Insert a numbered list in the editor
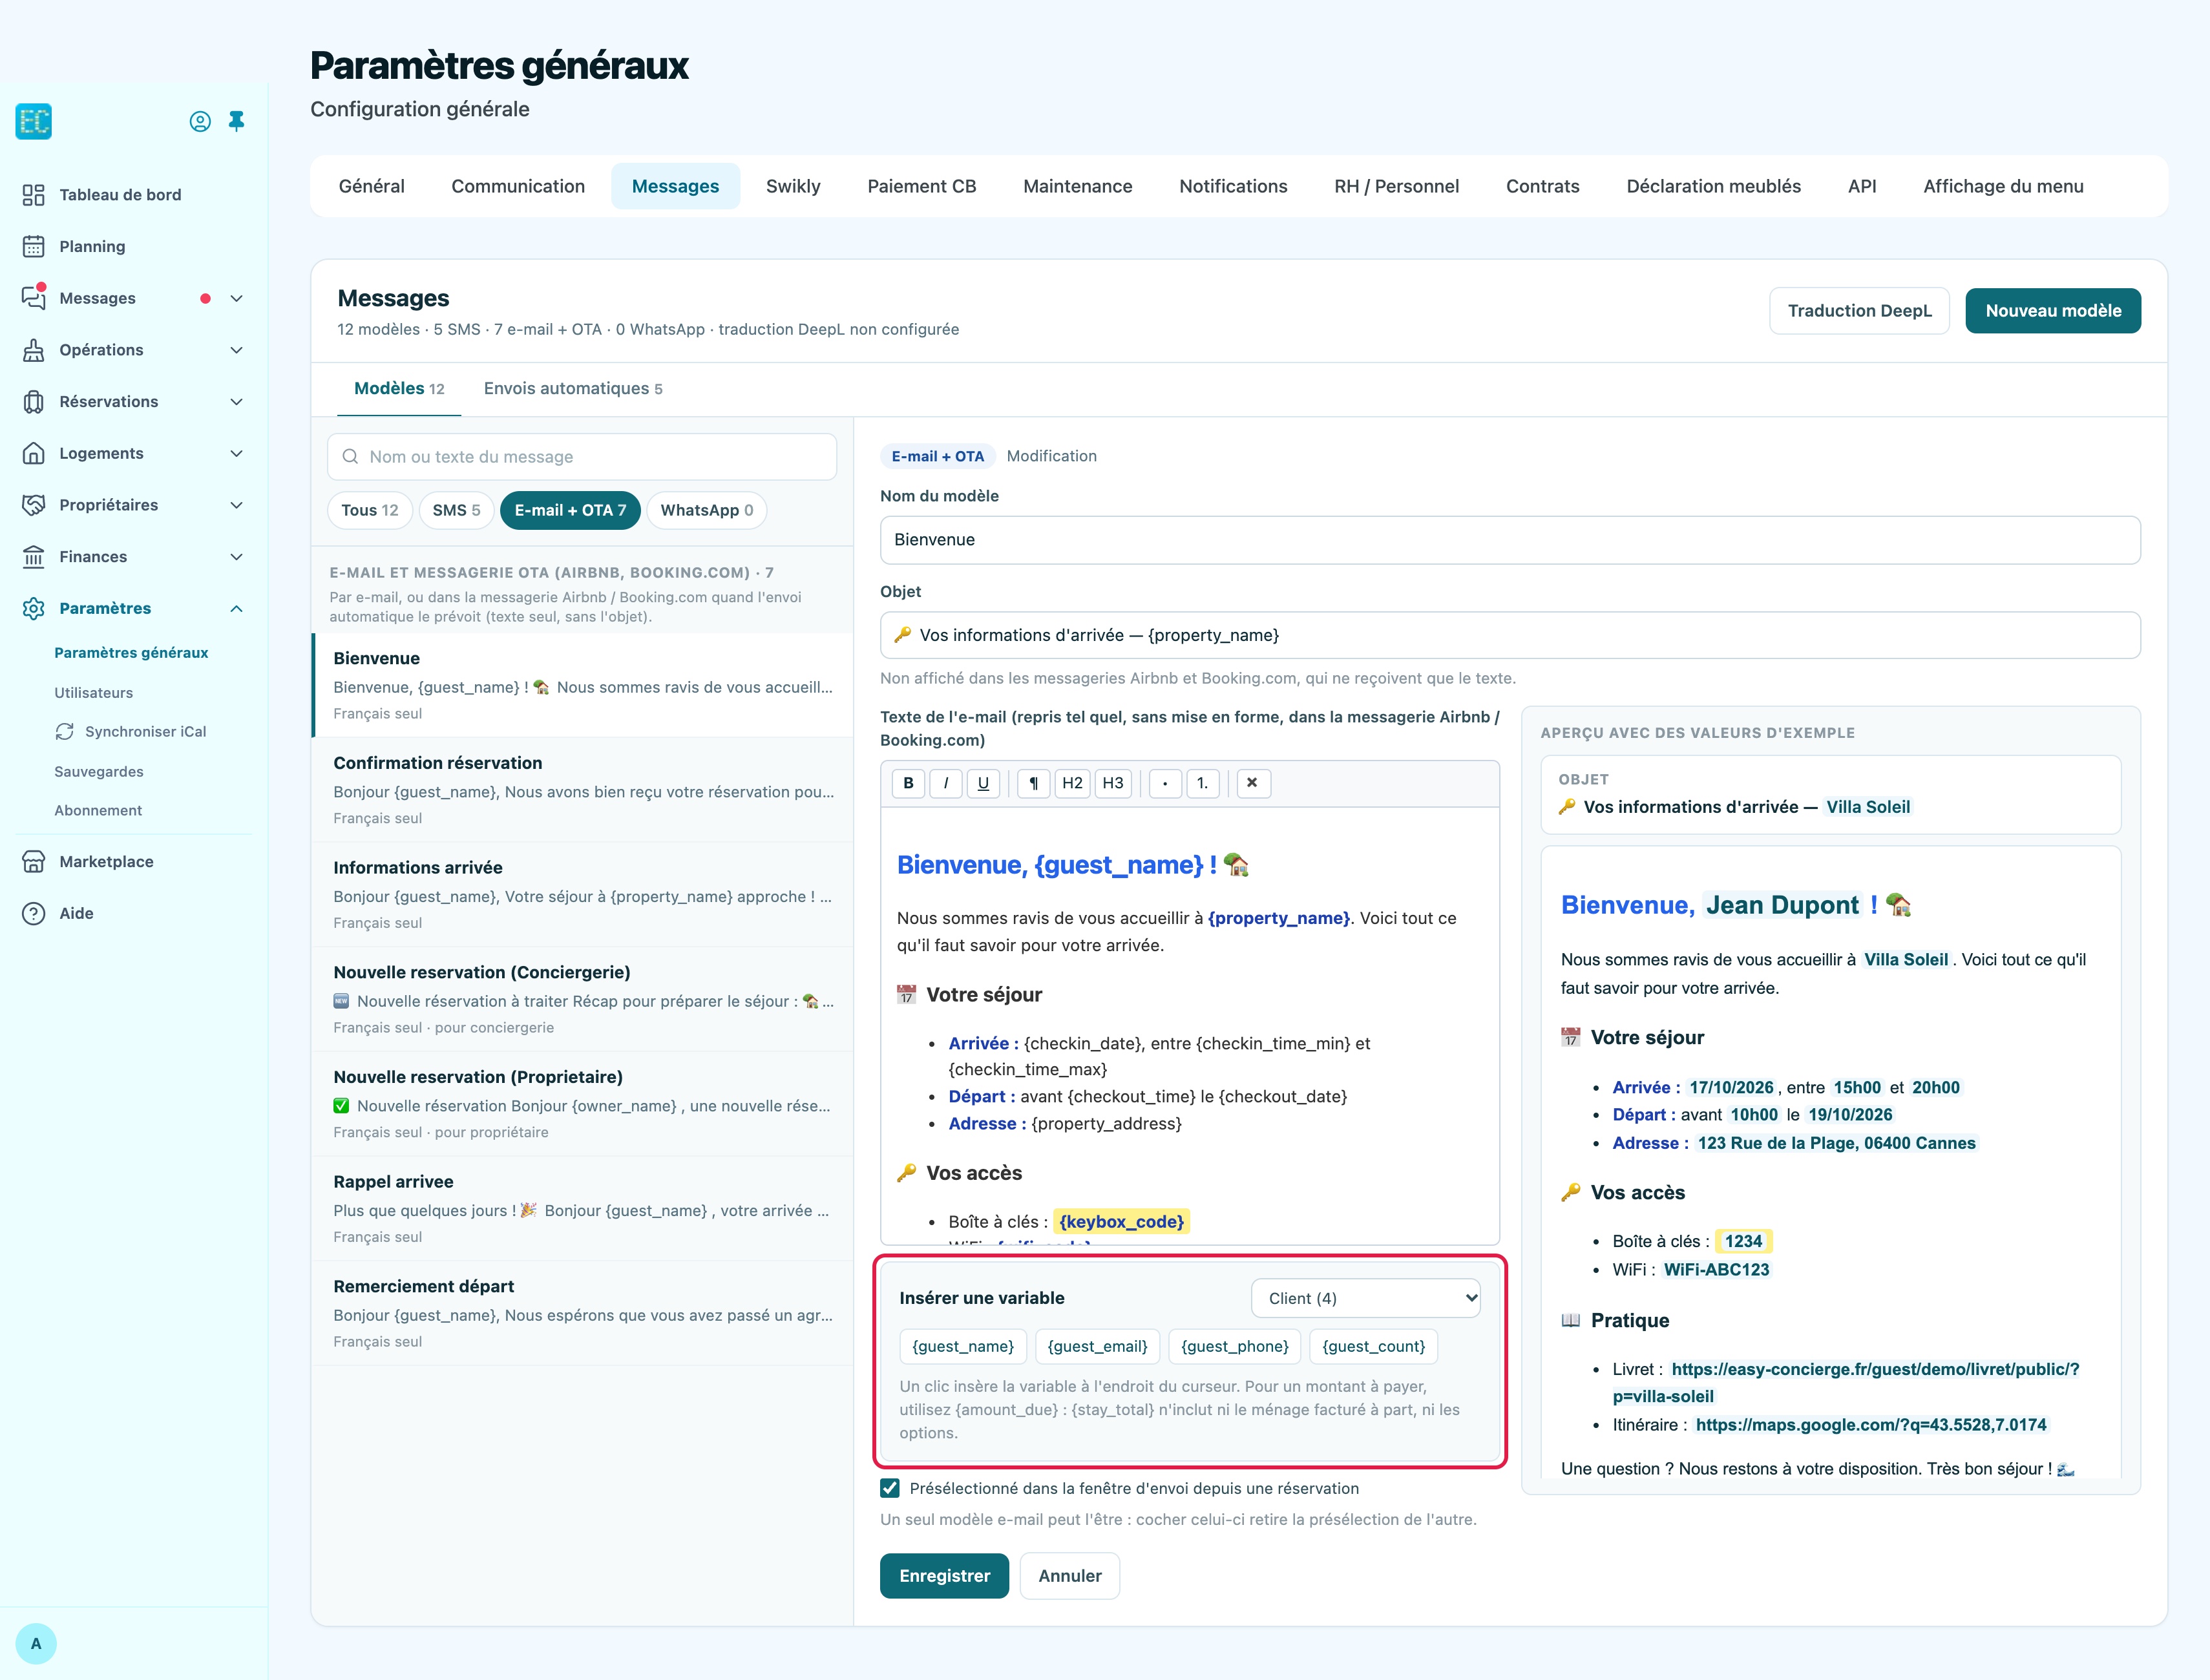Viewport: 2210px width, 1680px height. point(1203,783)
